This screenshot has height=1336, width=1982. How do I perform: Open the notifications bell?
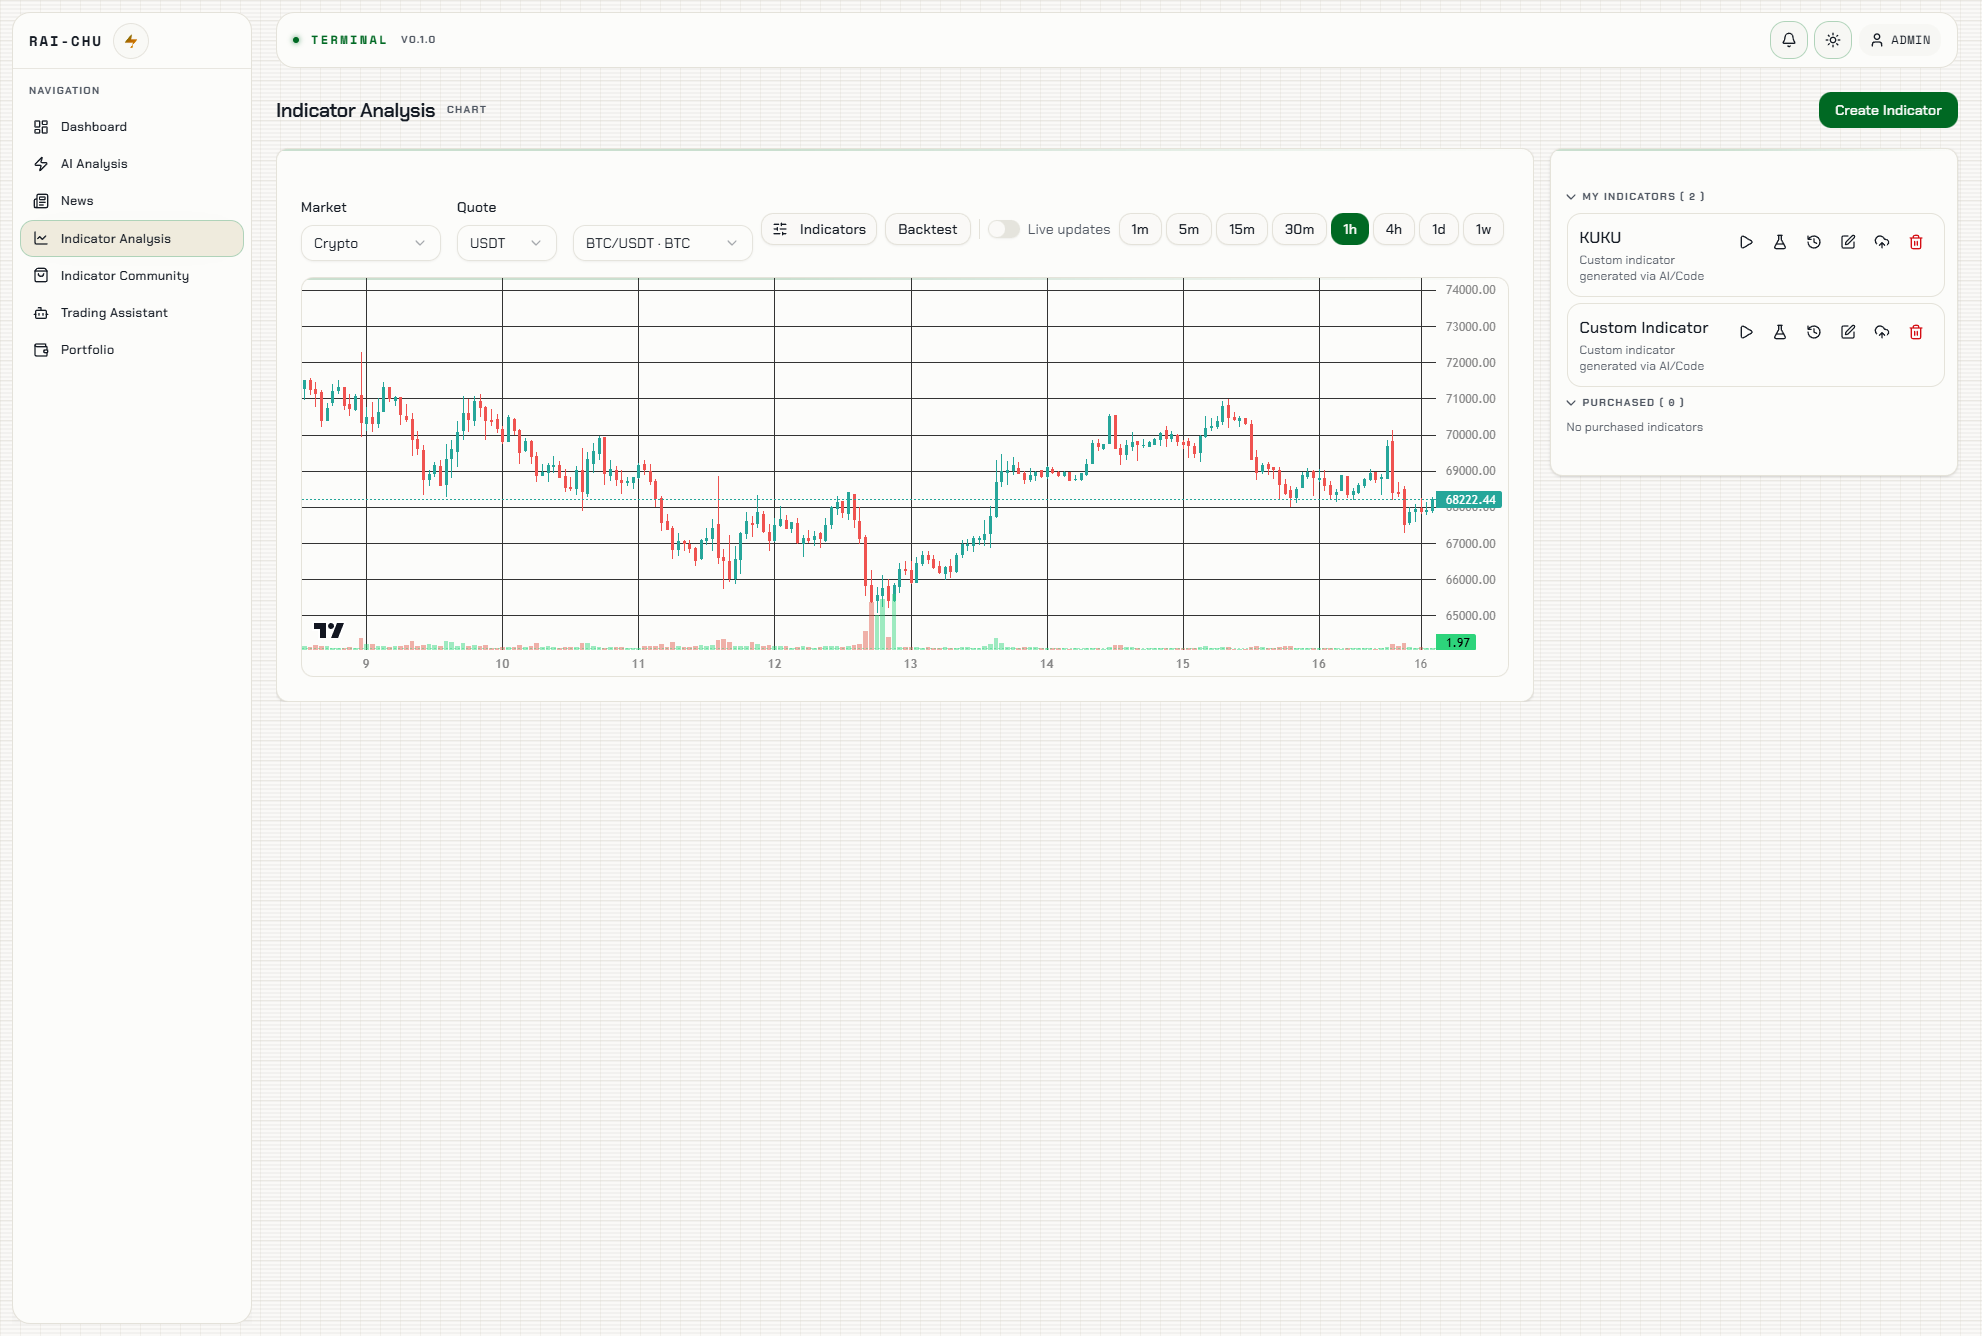tap(1789, 40)
